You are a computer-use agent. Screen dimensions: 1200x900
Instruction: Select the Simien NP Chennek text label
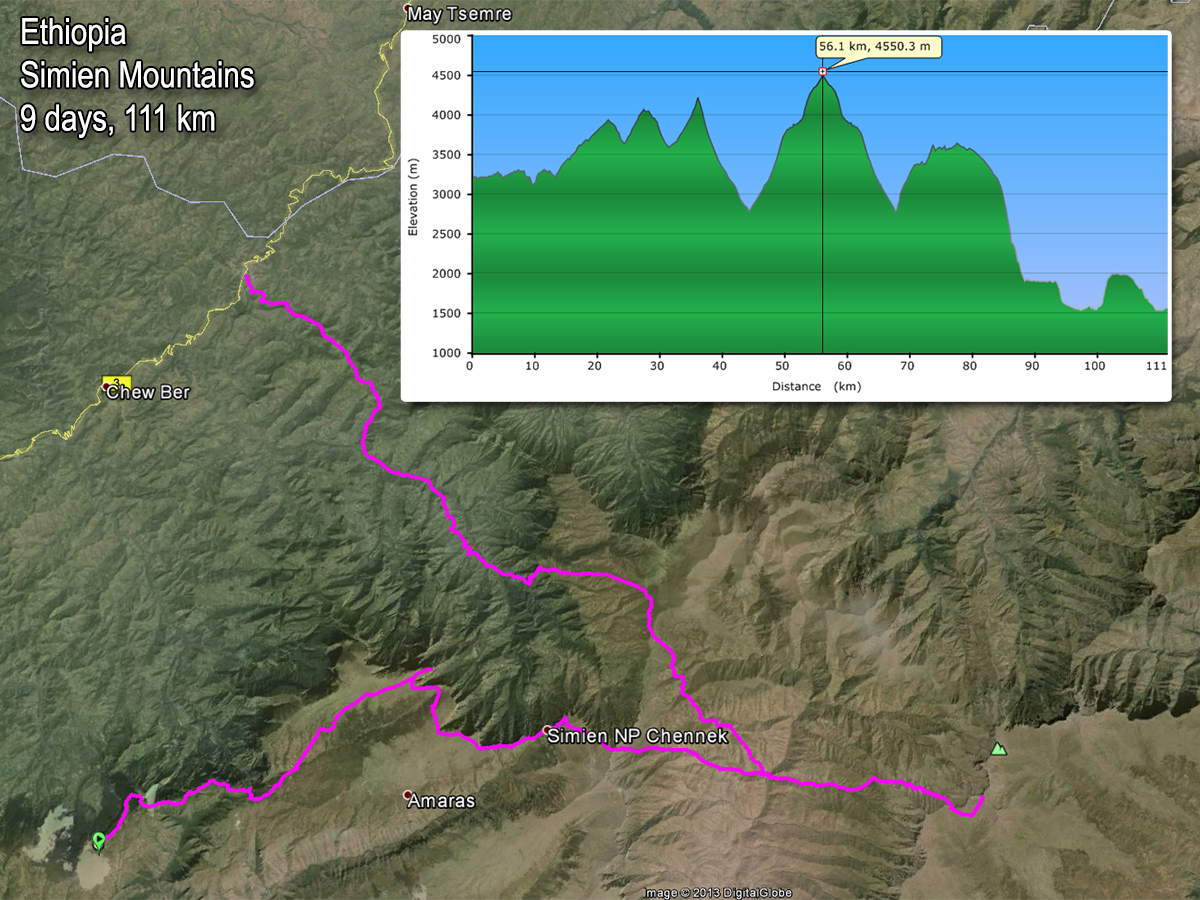639,737
